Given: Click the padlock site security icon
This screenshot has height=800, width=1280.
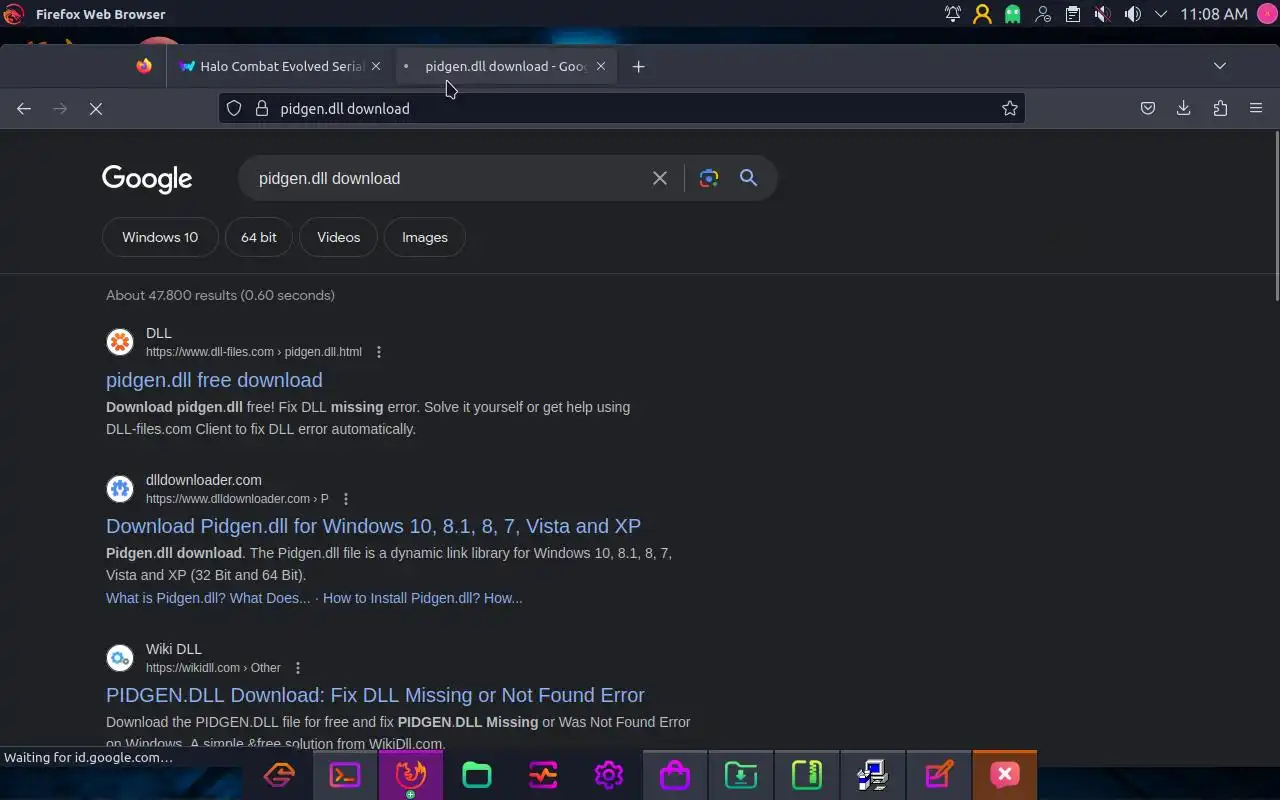Looking at the screenshot, I should tap(262, 108).
